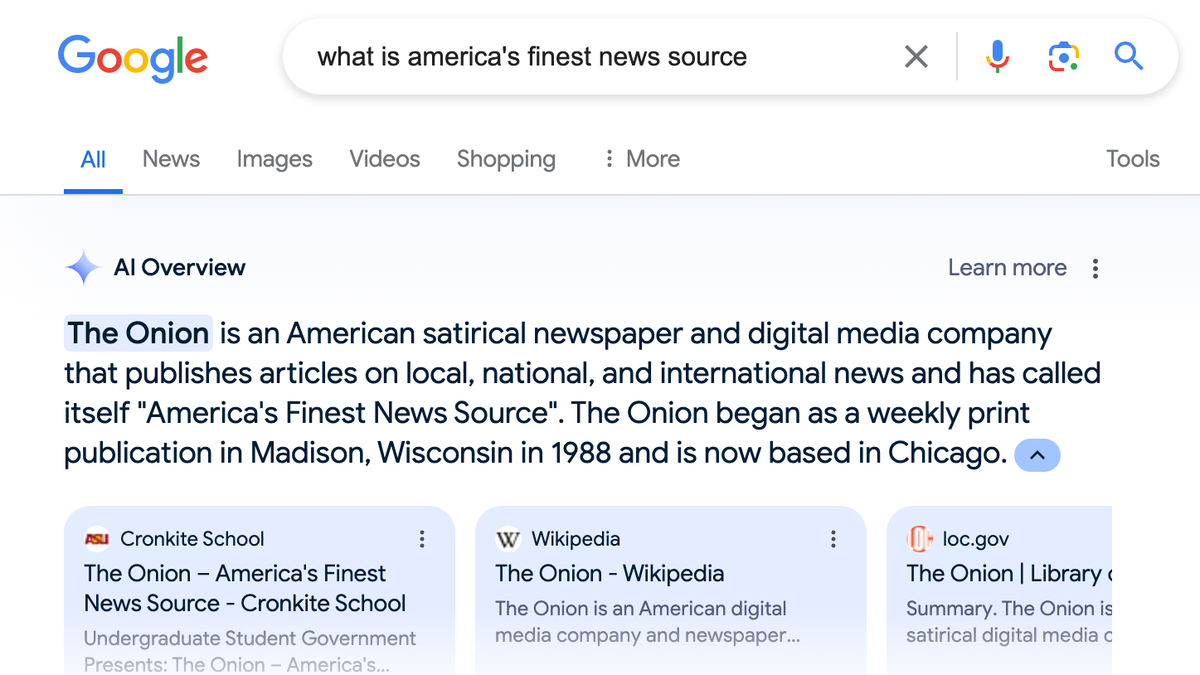Click the Google logo
The height and width of the screenshot is (675, 1200).
click(132, 57)
